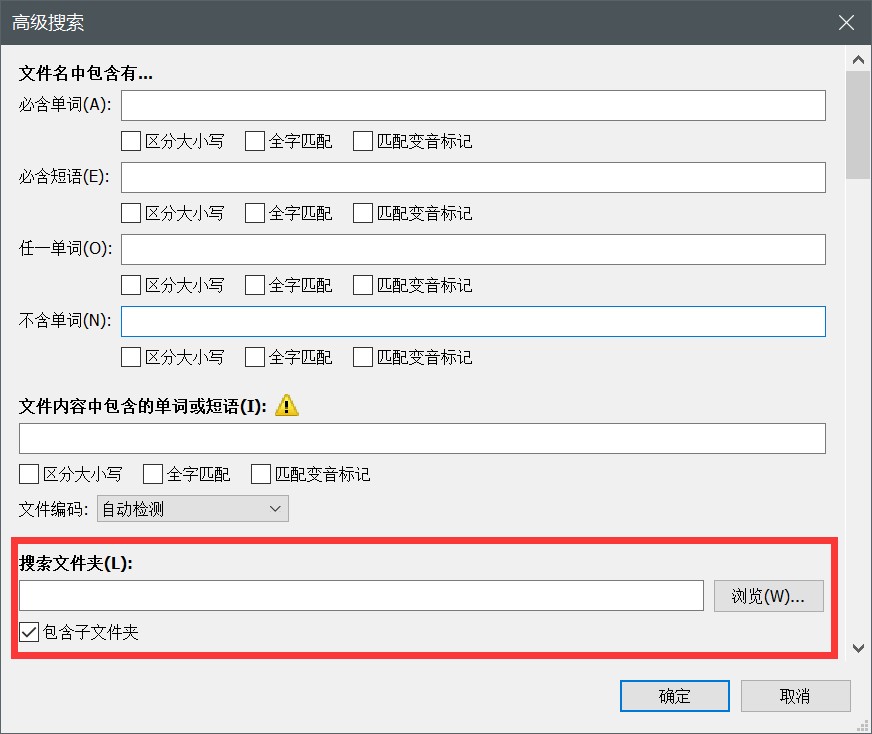The image size is (872, 734).
Task: Click into the 必含短语(E) input box
Action: point(472,177)
